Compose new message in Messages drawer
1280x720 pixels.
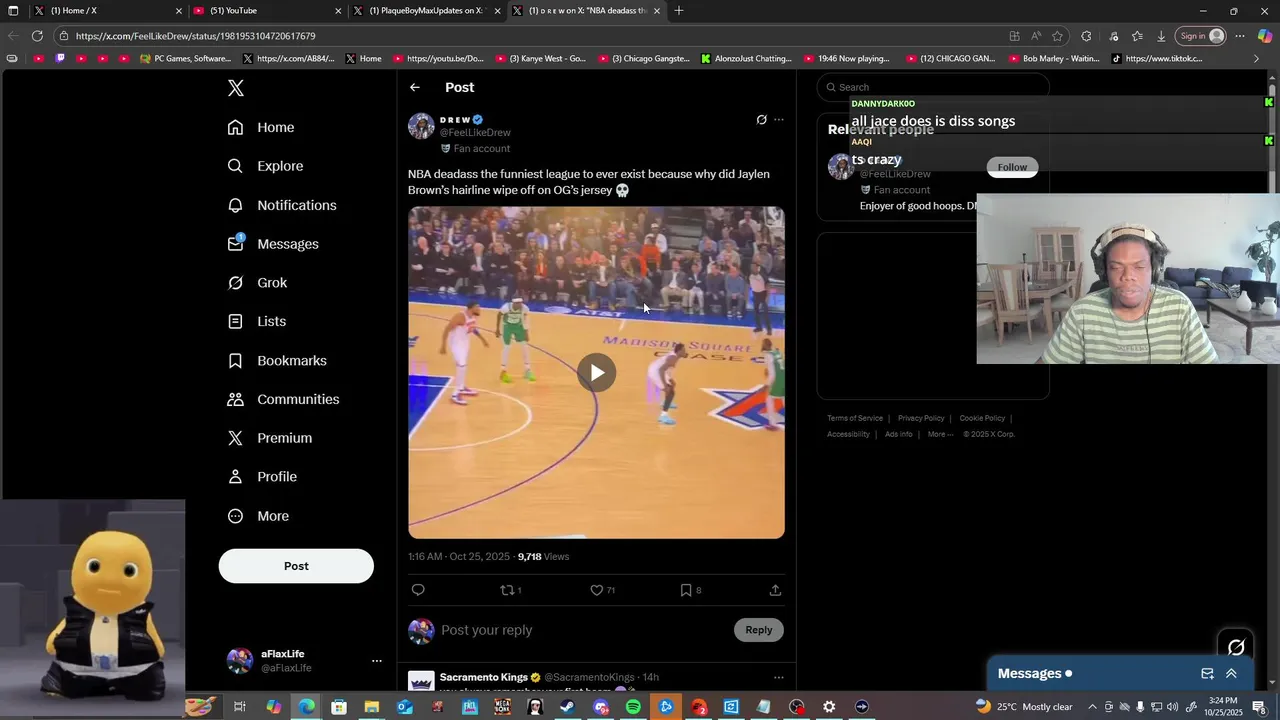click(1207, 674)
